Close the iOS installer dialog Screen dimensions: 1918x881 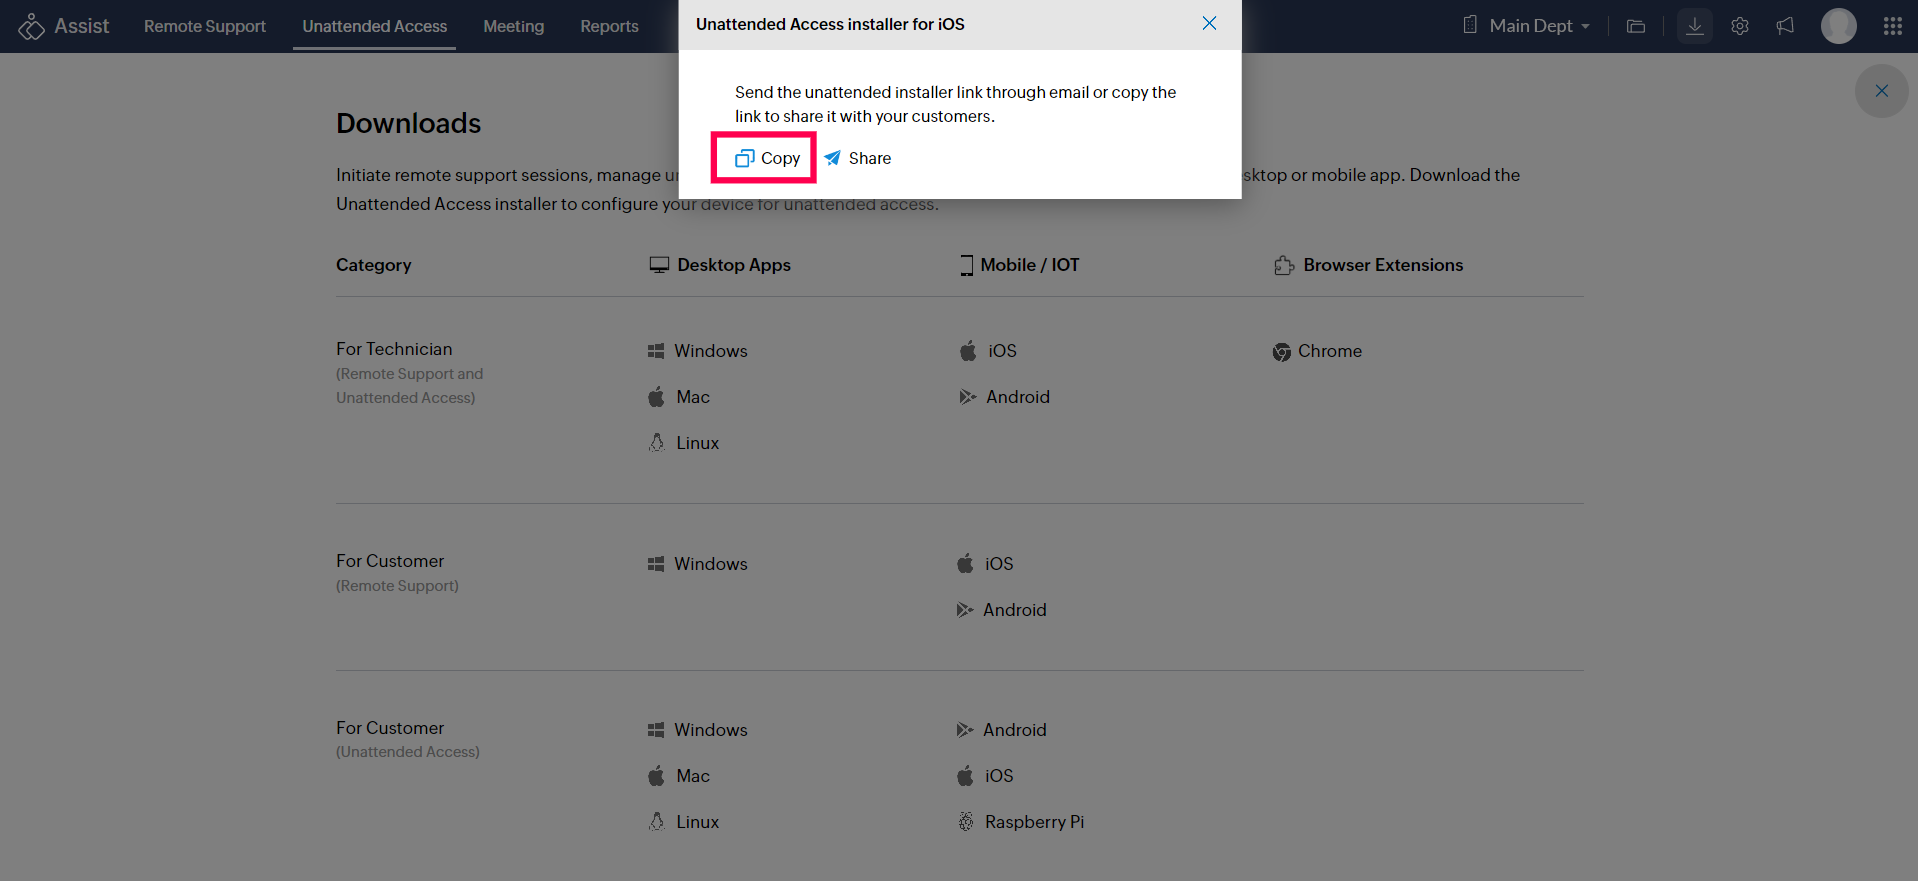pos(1209,24)
